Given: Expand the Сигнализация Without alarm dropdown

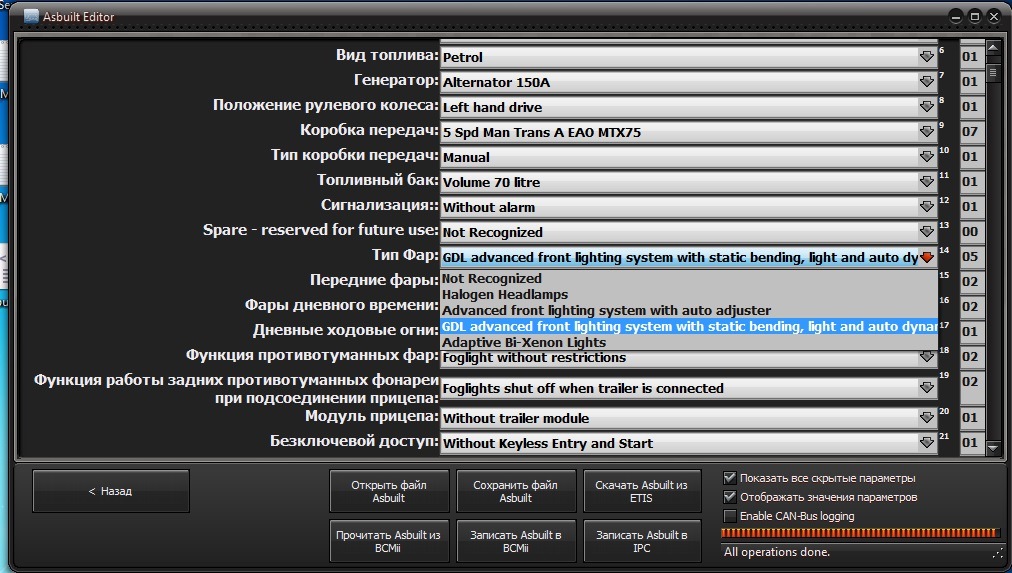Looking at the screenshot, I should point(689,207).
